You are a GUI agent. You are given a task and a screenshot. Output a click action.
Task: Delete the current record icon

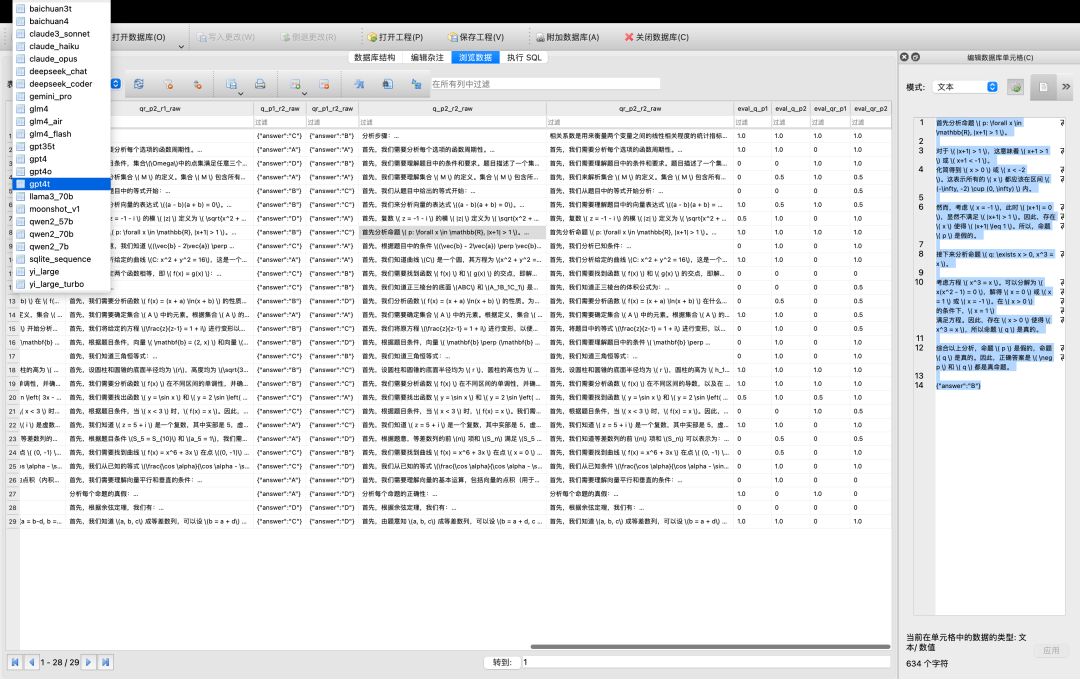324,84
